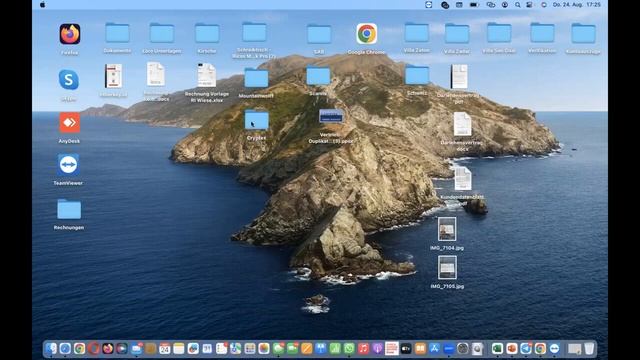Viewport: 640px width, 360px height.
Task: Open Spotlight search in the menu bar
Action: [x=518, y=5]
